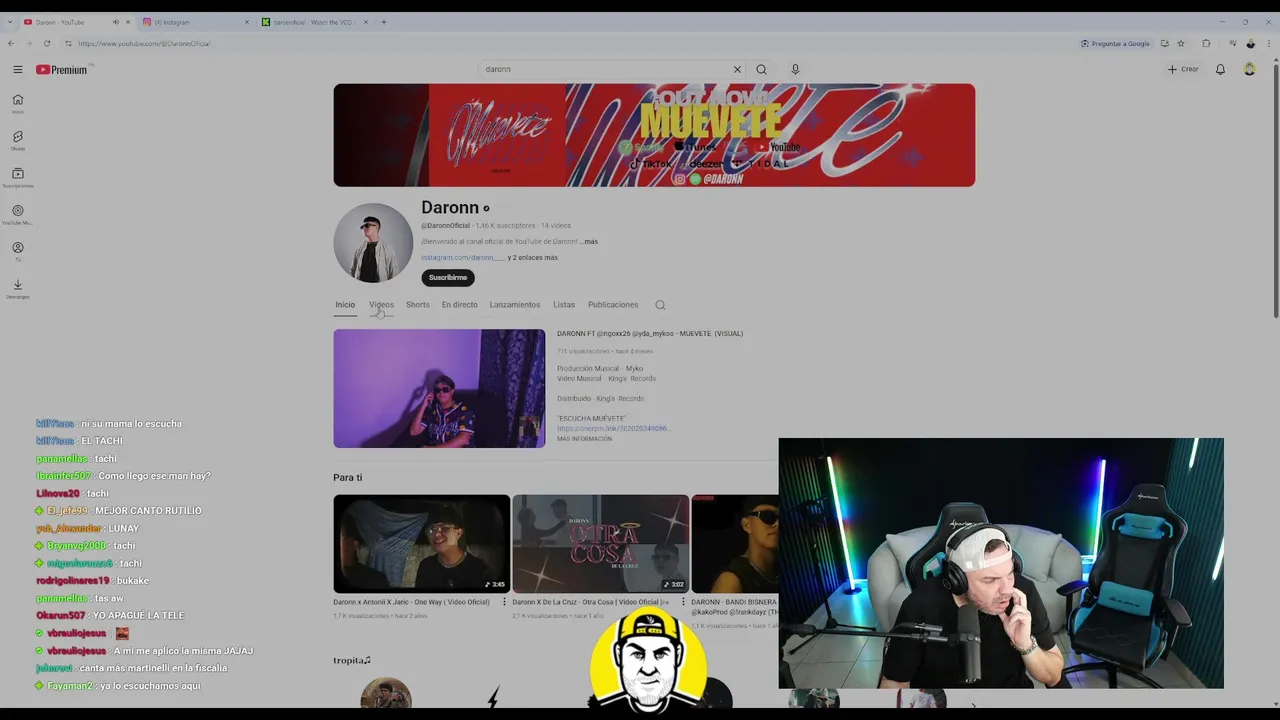Open the tab search dropdown arrow
This screenshot has height=720, width=1280.
(x=10, y=22)
